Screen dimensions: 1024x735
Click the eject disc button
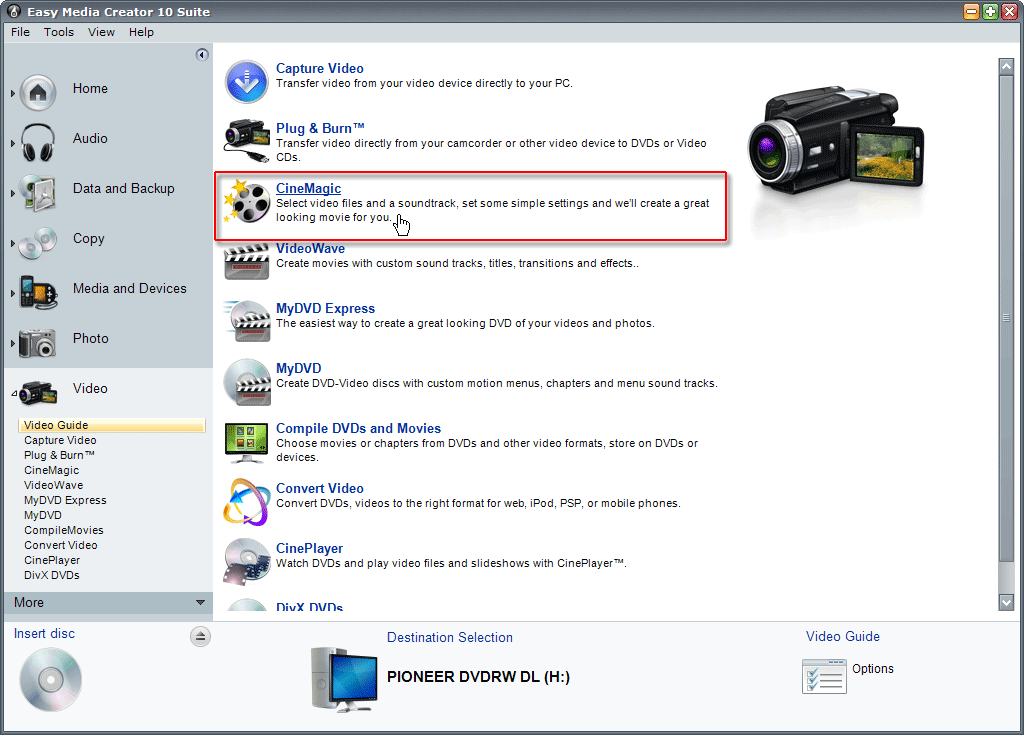point(200,636)
